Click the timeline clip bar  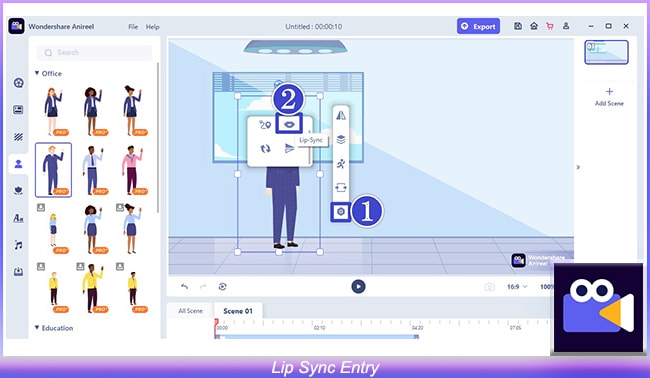click(318, 337)
